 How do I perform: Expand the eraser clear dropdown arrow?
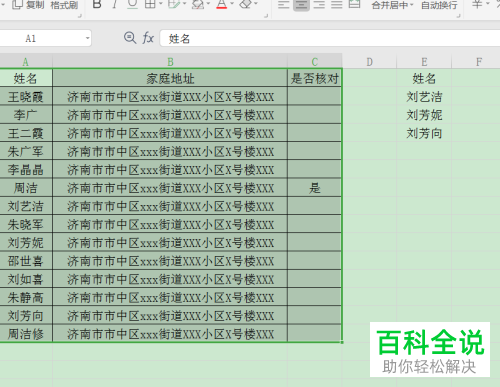[x=256, y=4]
